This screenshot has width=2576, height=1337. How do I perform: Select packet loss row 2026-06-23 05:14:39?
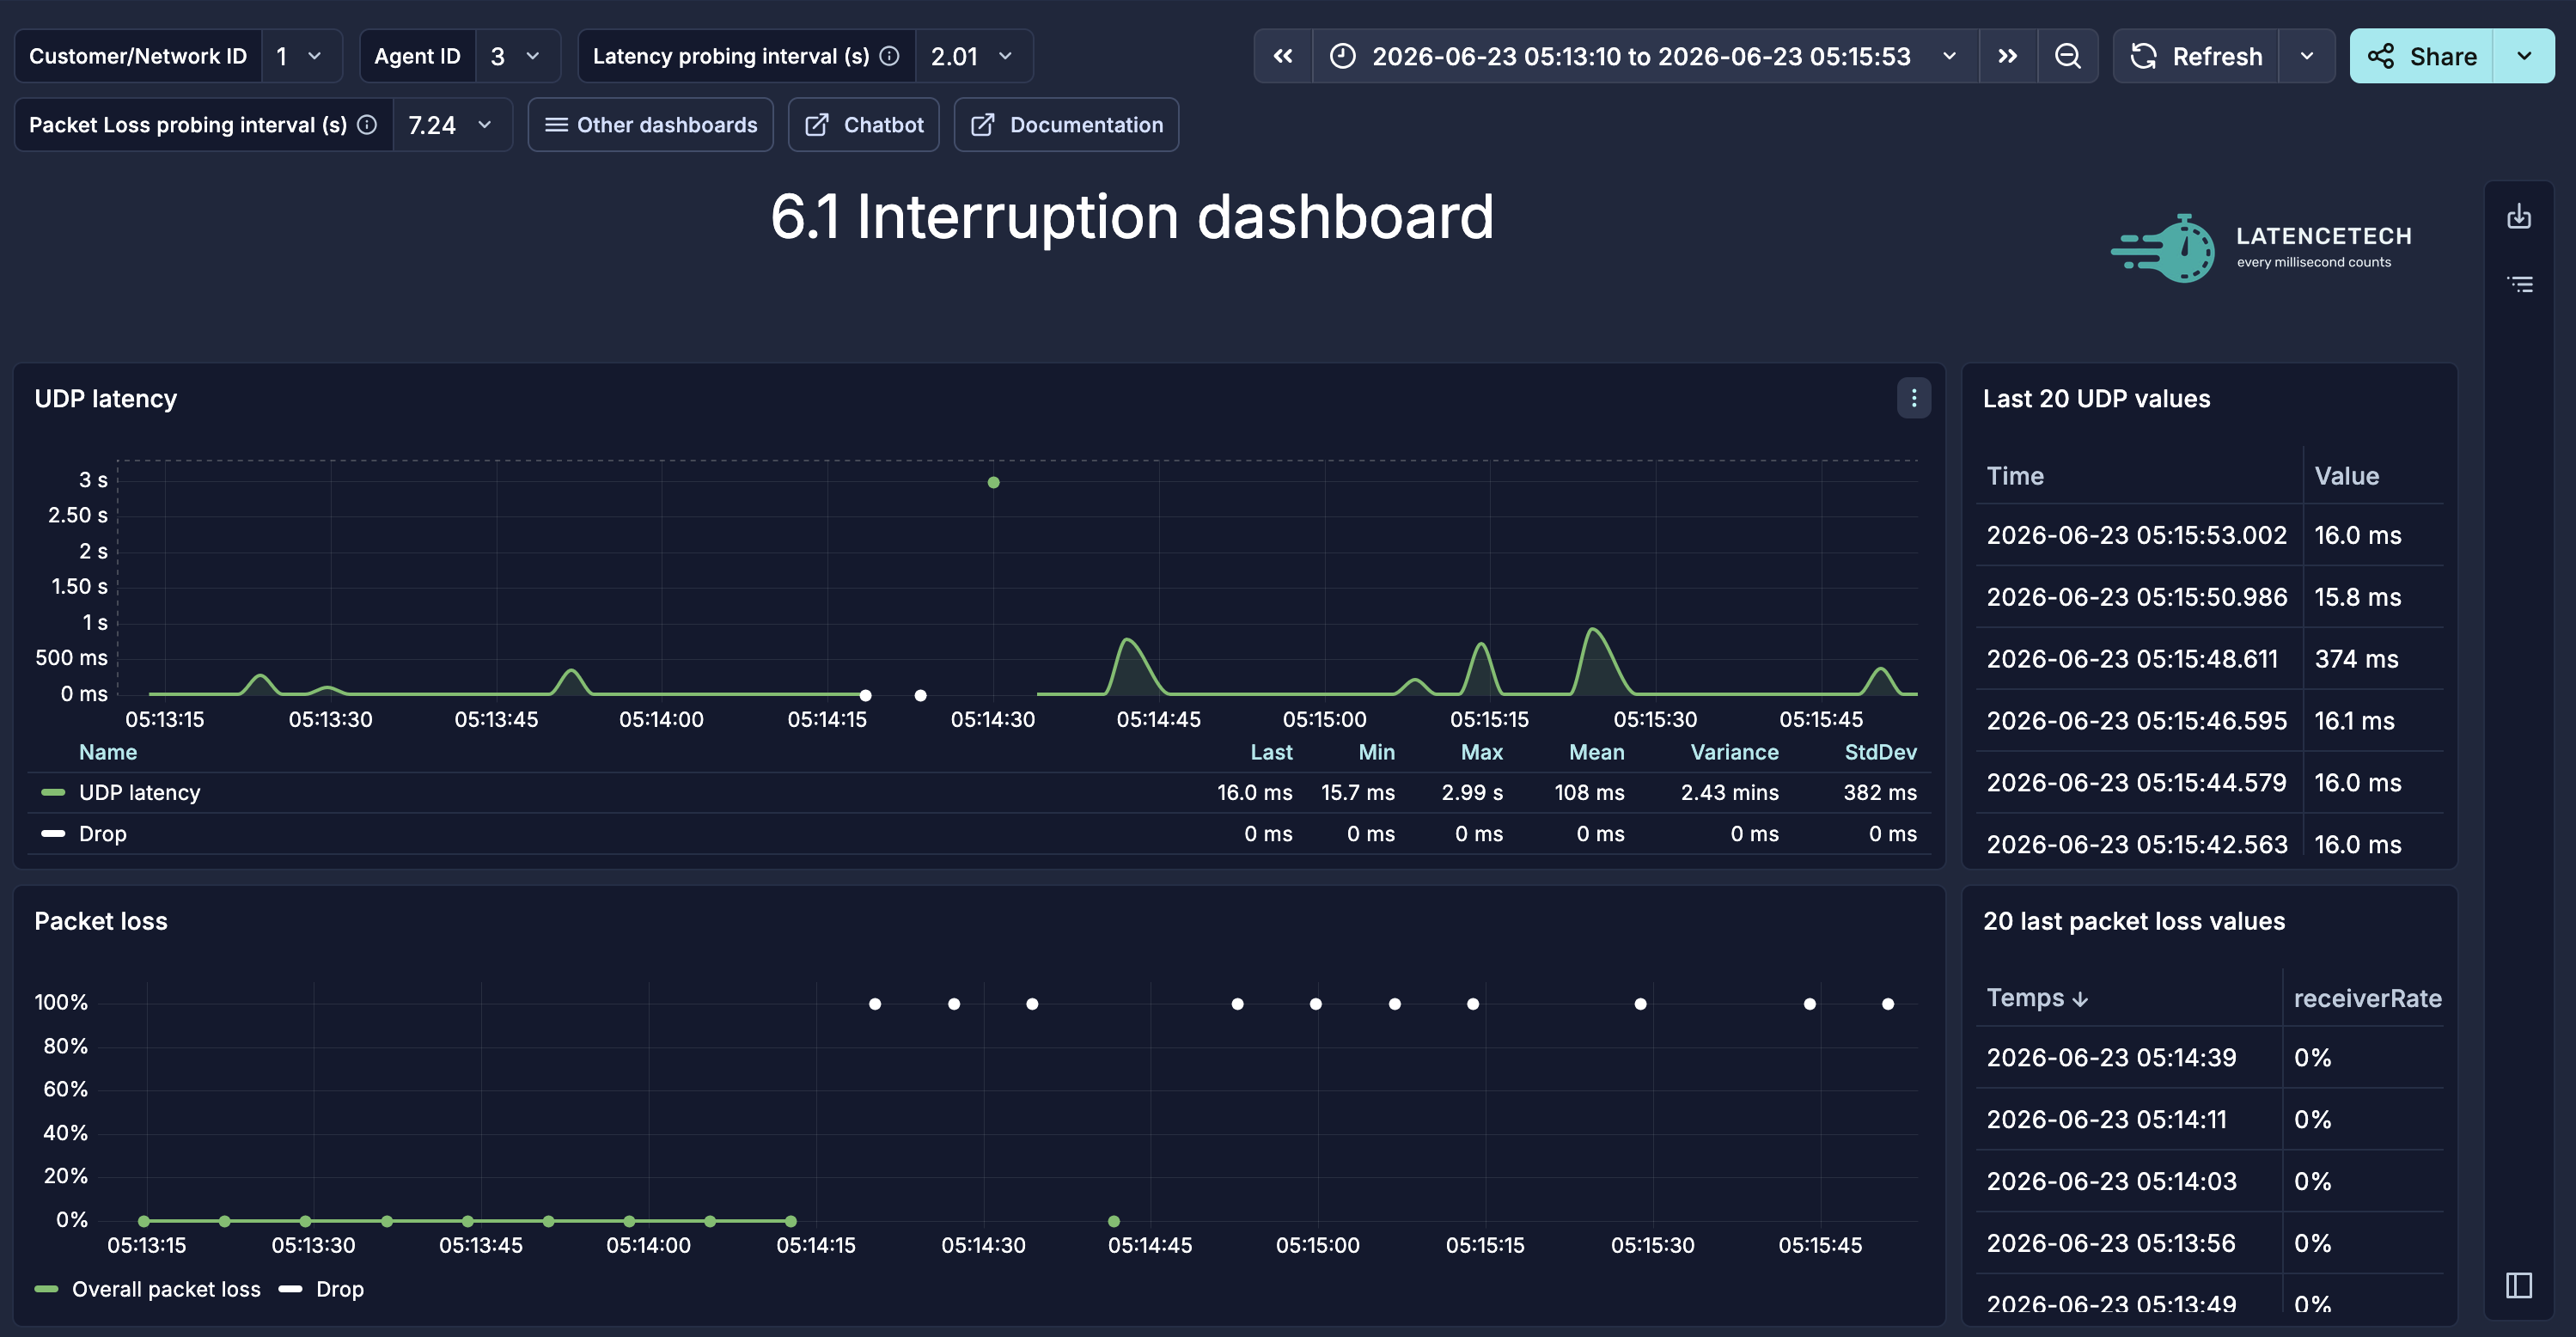pos(2209,1057)
